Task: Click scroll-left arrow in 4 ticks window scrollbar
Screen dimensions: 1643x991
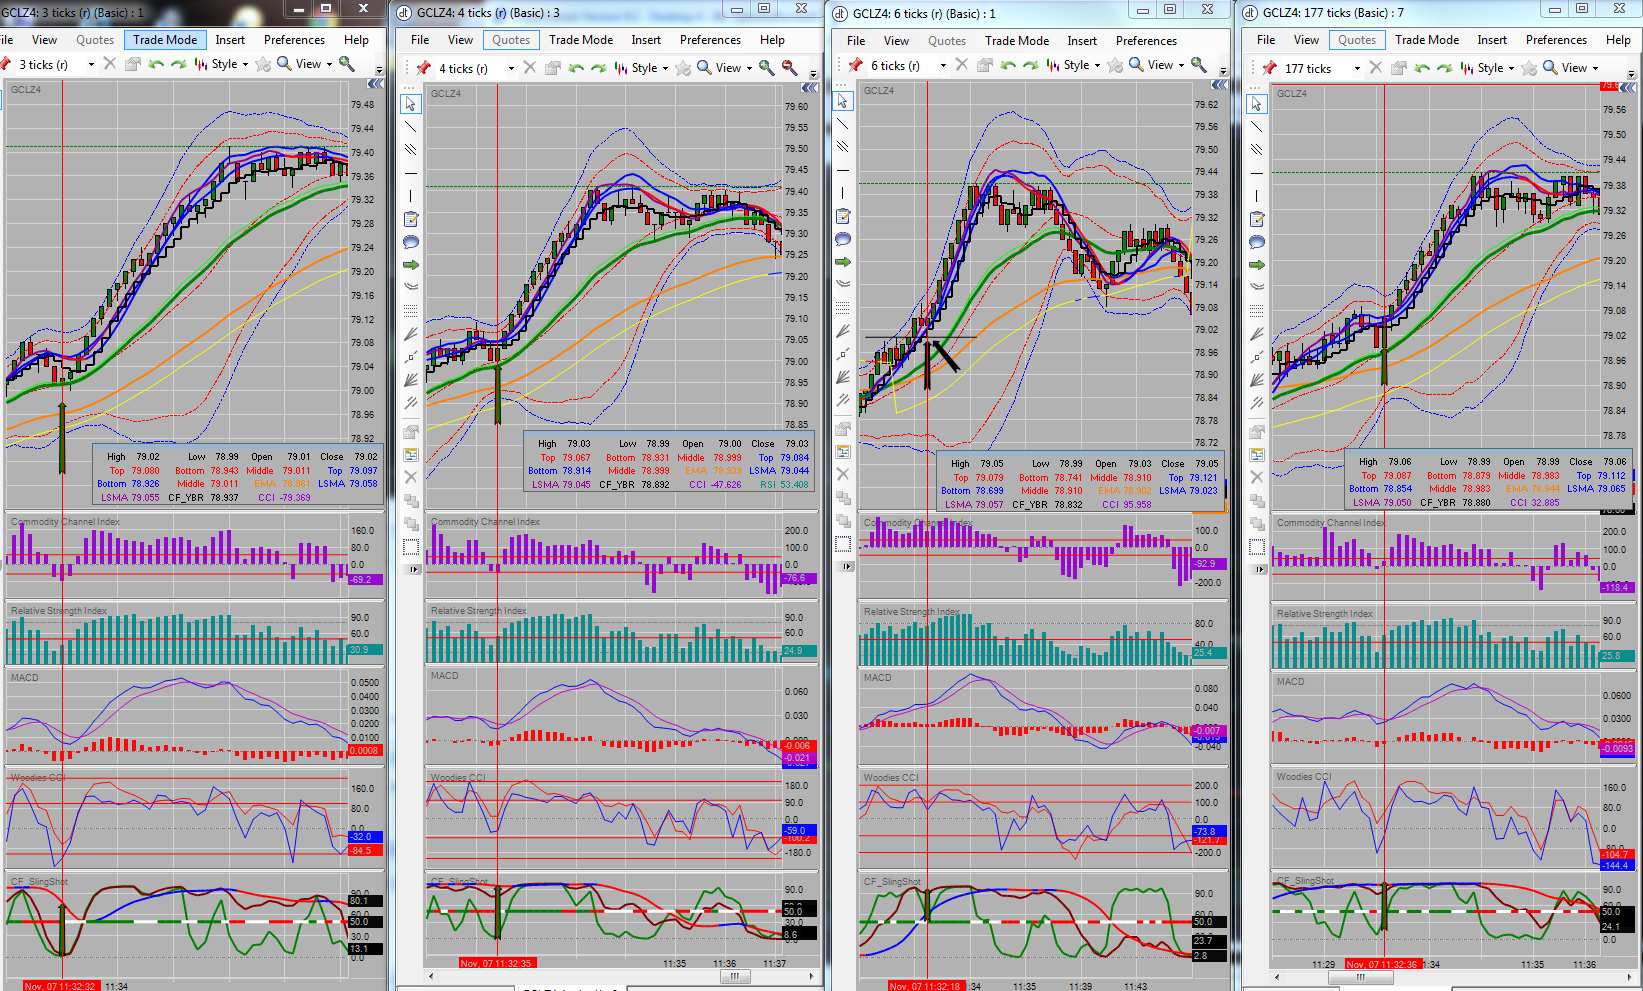Action: (x=431, y=977)
